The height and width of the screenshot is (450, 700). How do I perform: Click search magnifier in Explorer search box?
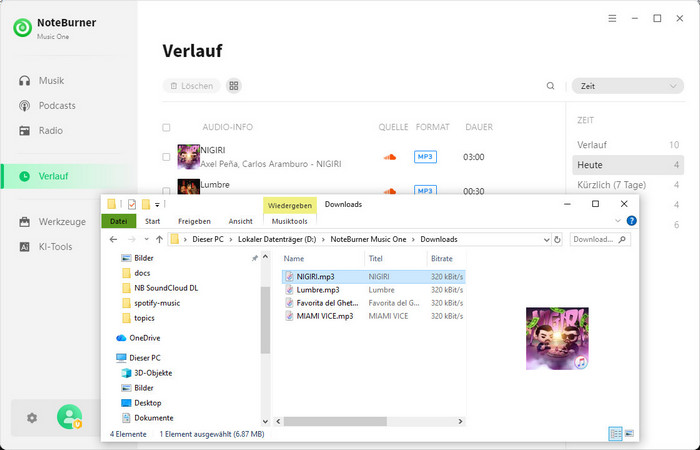tap(622, 239)
